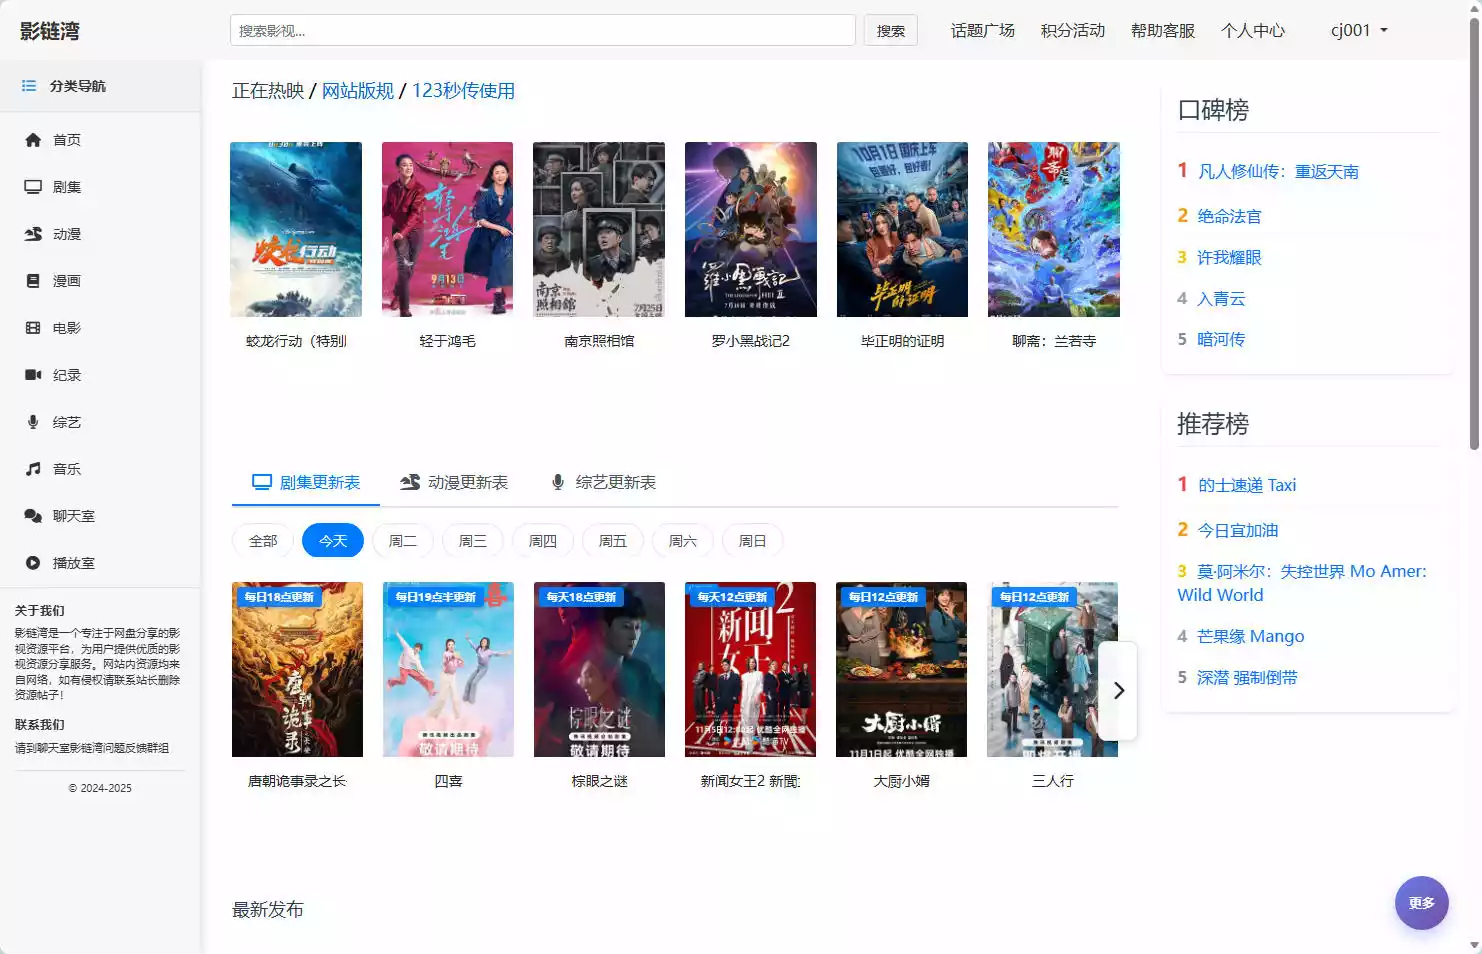Screen dimensions: 1482x954
Task: Select the 周四 day filter
Action: click(543, 541)
